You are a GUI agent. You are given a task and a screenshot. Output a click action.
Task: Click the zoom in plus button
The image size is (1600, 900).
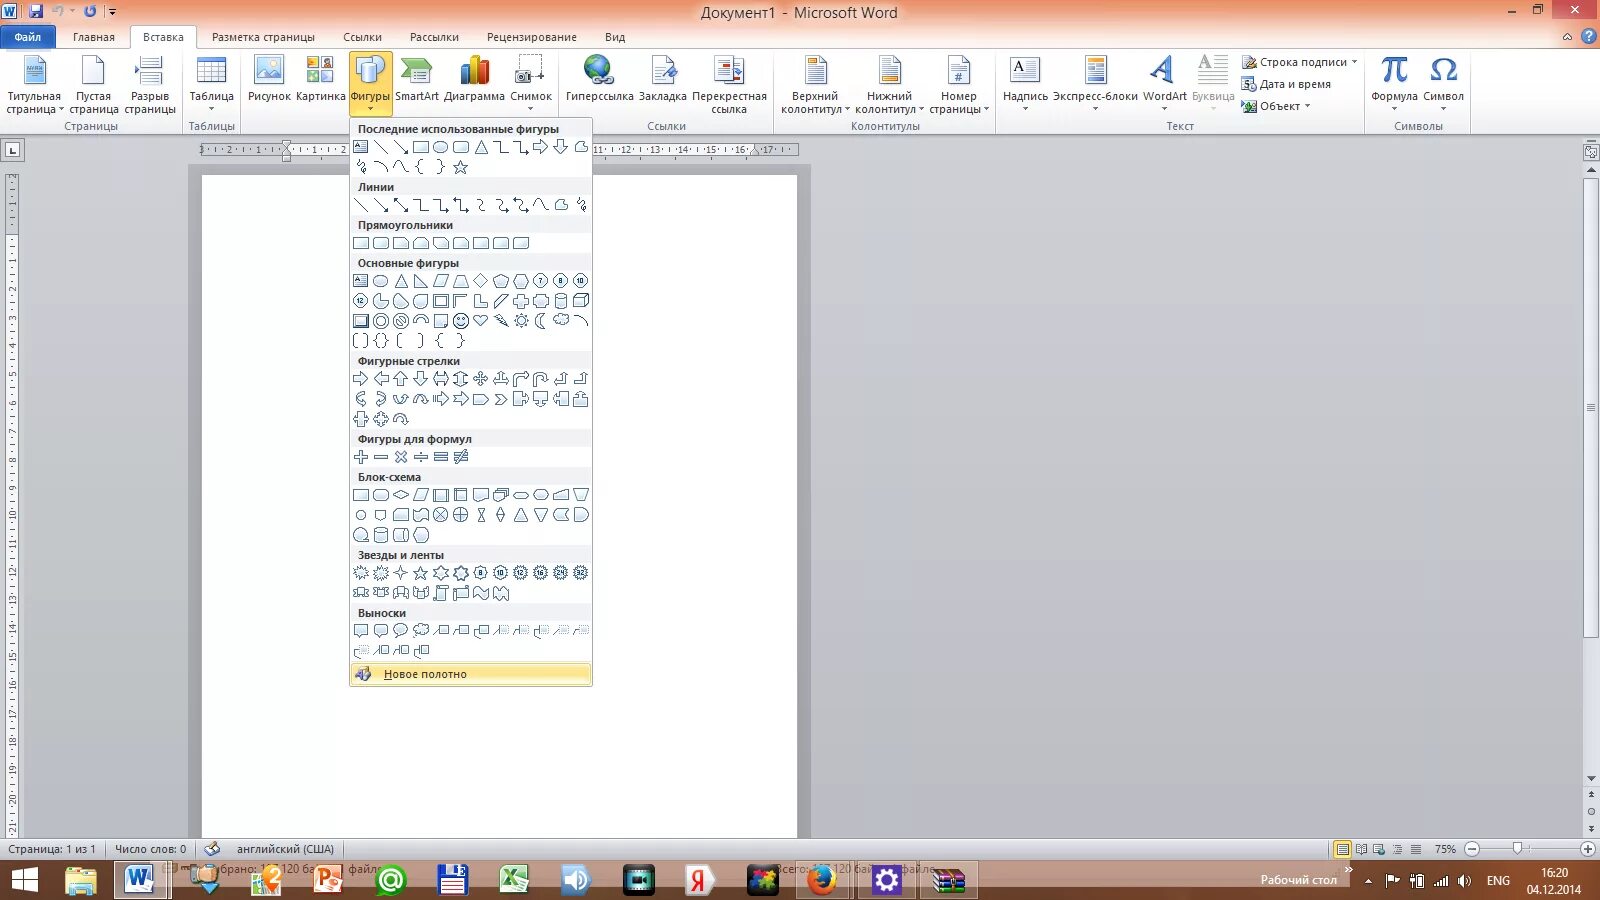pyautogui.click(x=1587, y=849)
